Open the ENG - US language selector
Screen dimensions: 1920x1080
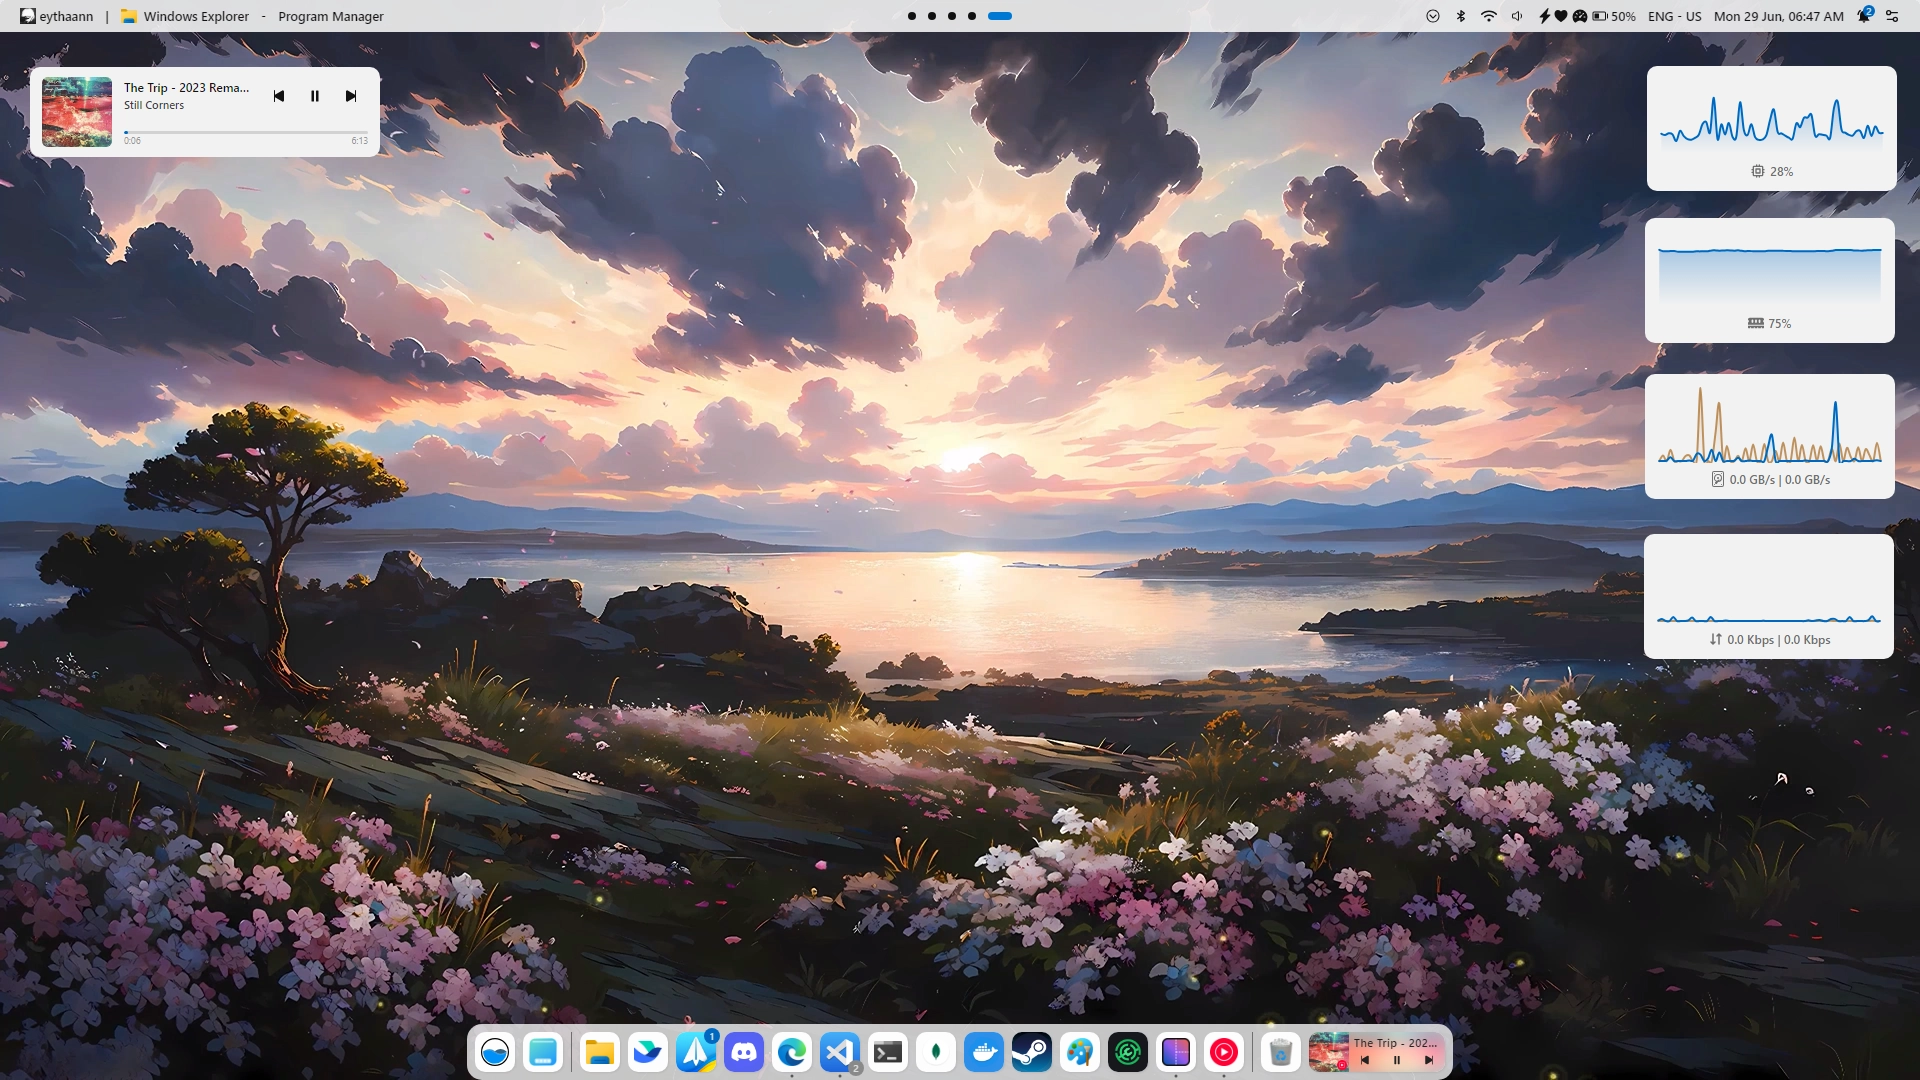click(1674, 16)
